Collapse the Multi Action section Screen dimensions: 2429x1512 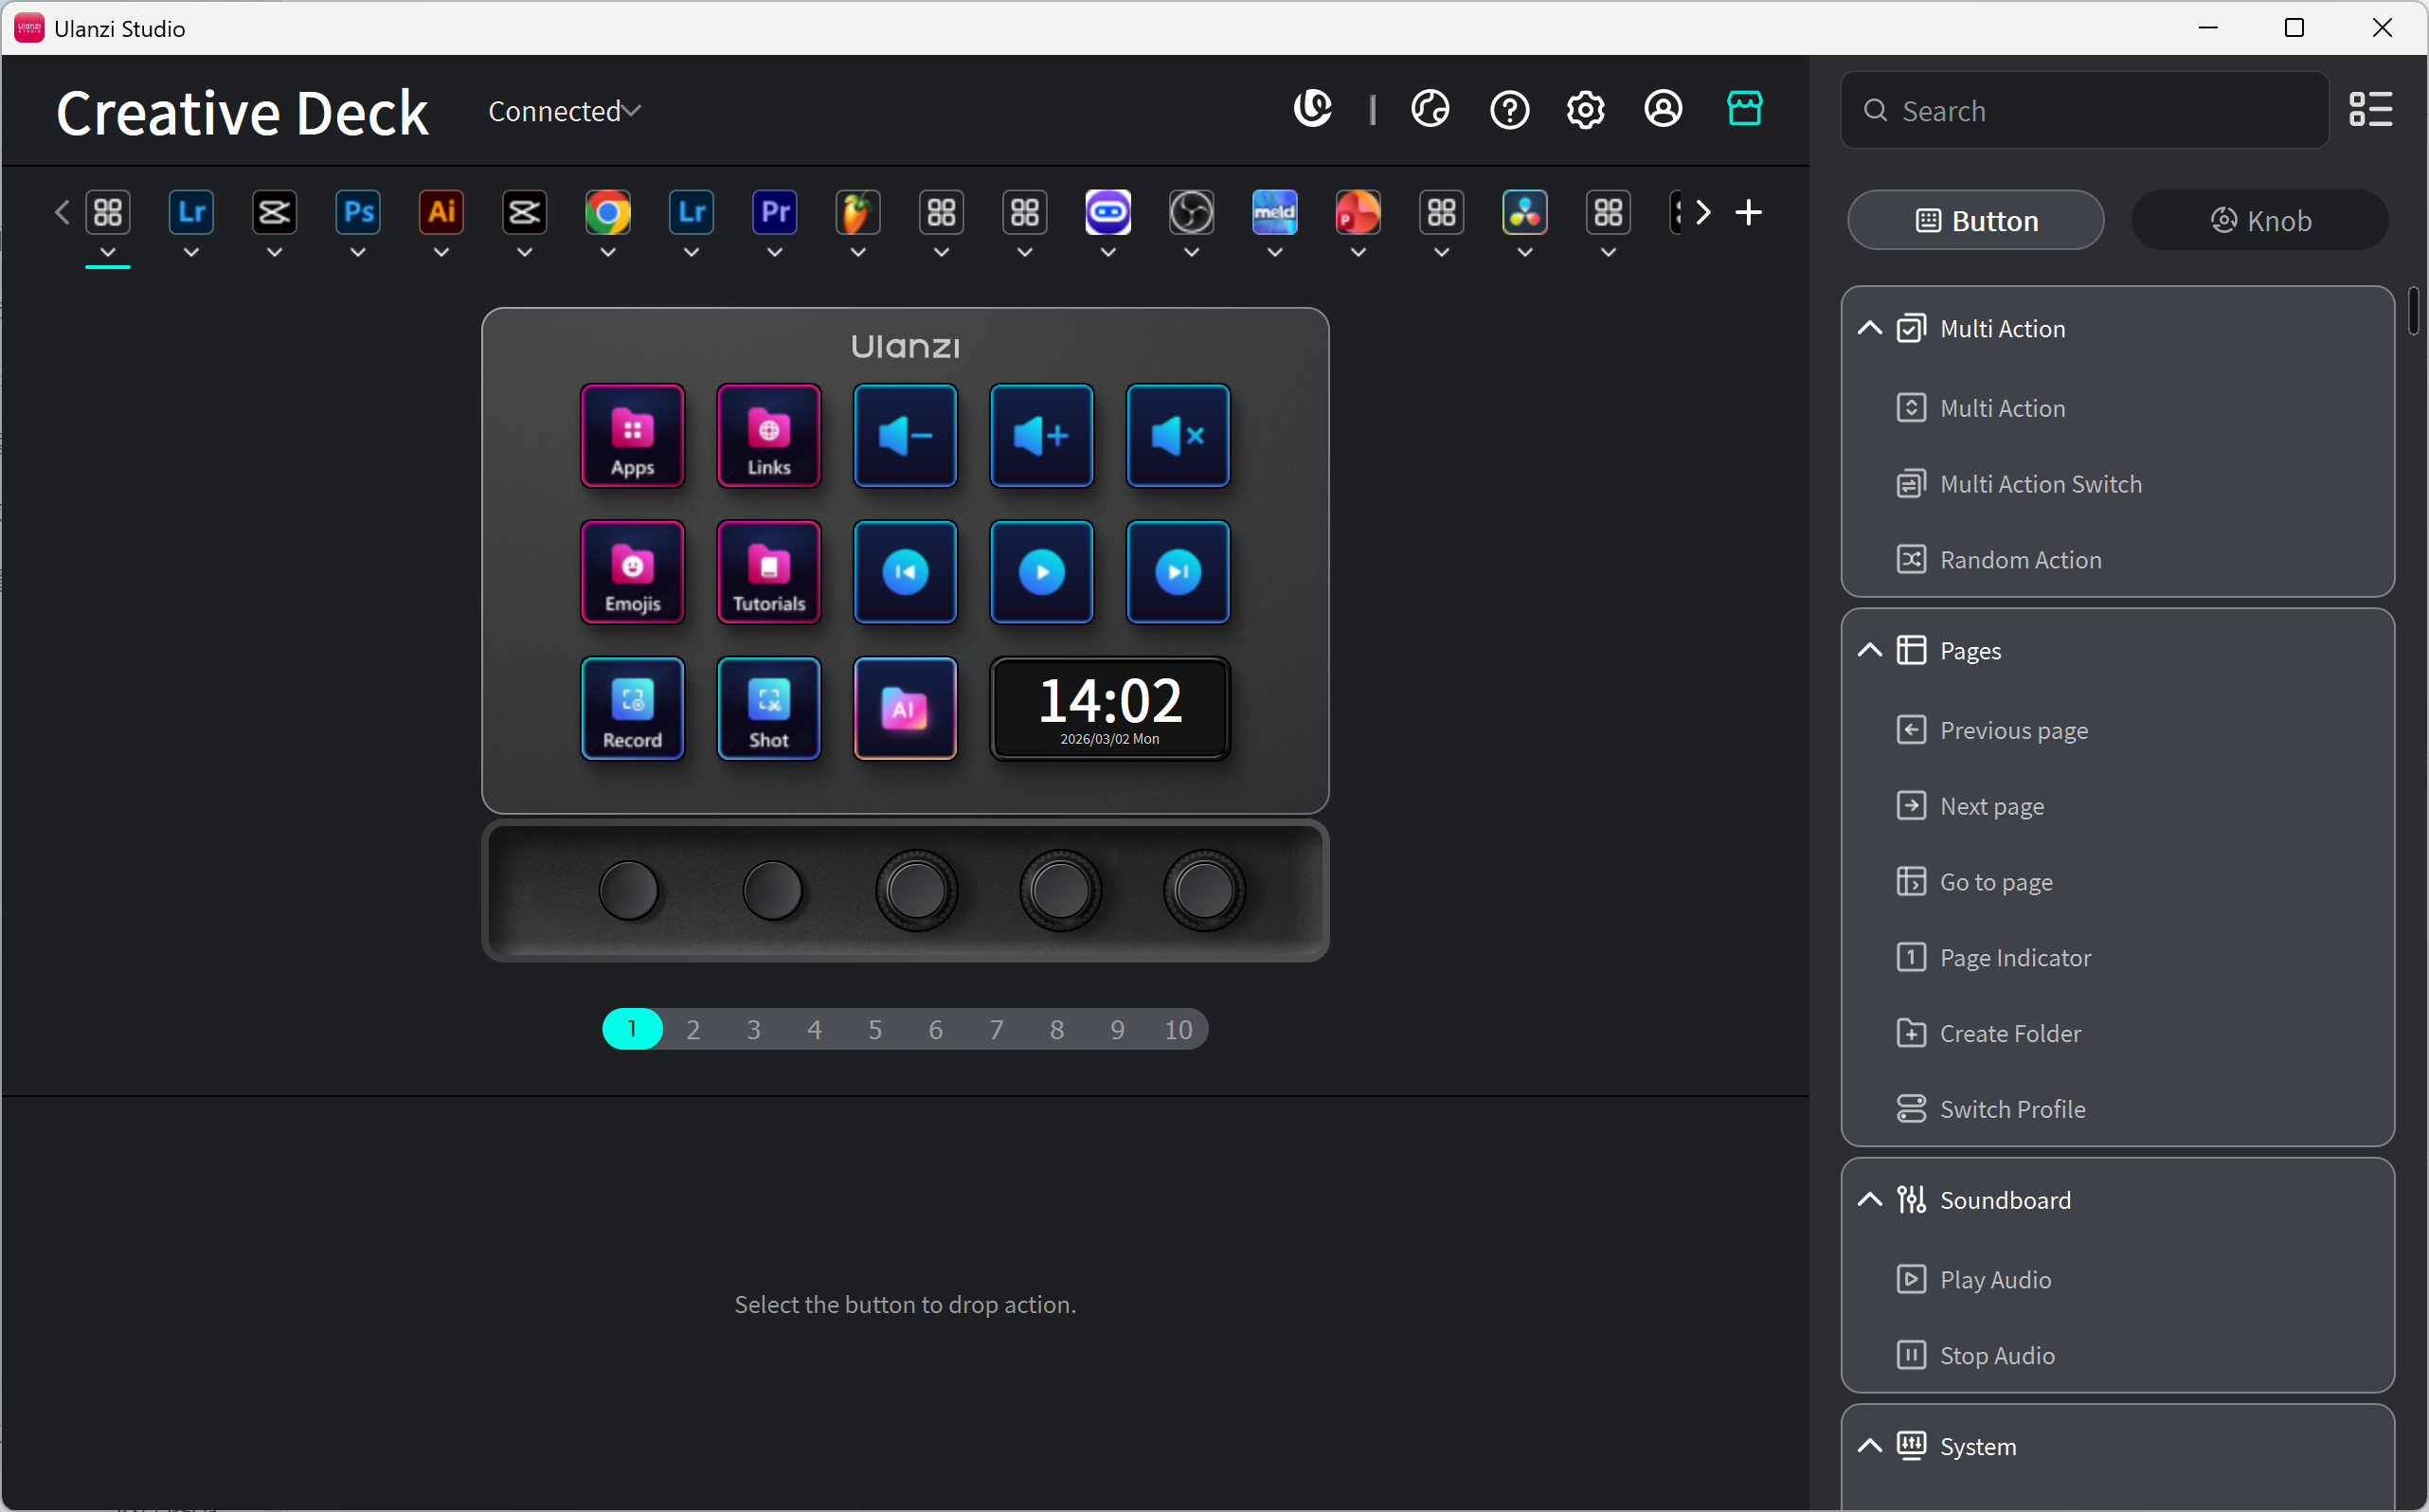coord(1869,329)
